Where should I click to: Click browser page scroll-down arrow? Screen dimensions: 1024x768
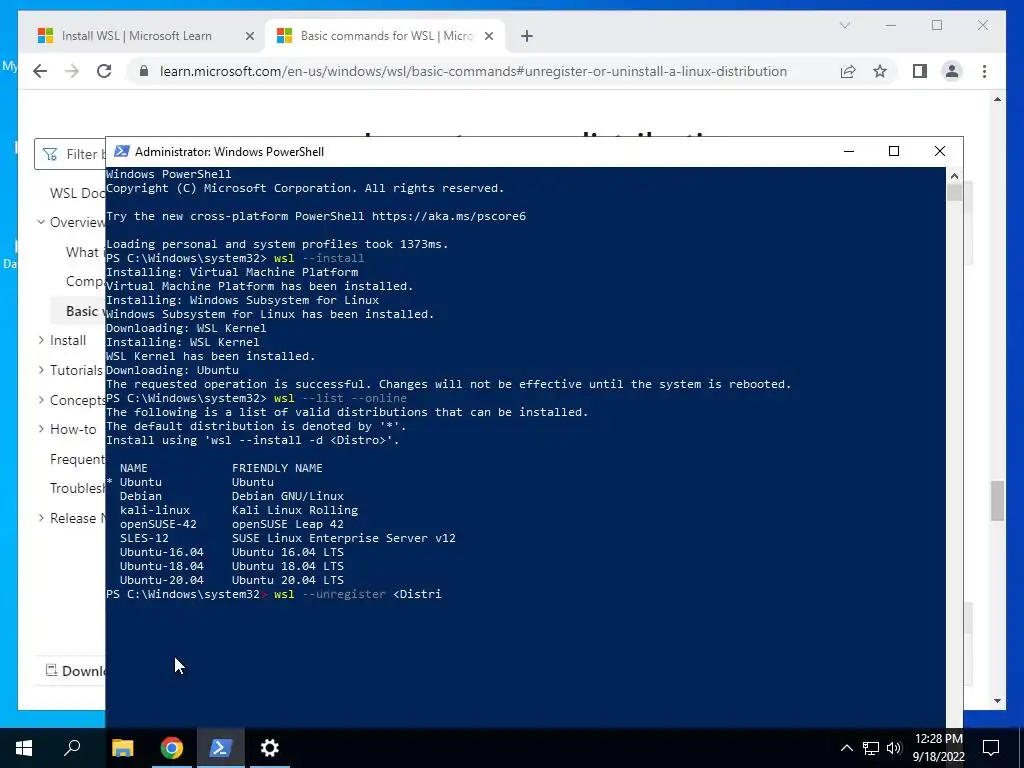point(997,701)
